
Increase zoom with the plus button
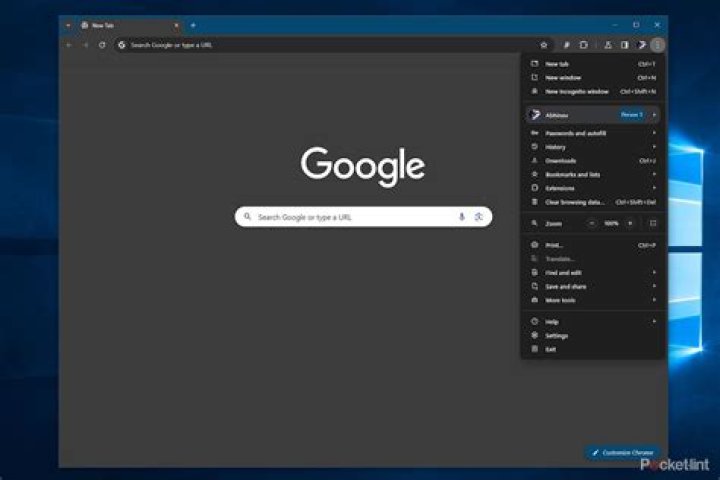click(630, 224)
